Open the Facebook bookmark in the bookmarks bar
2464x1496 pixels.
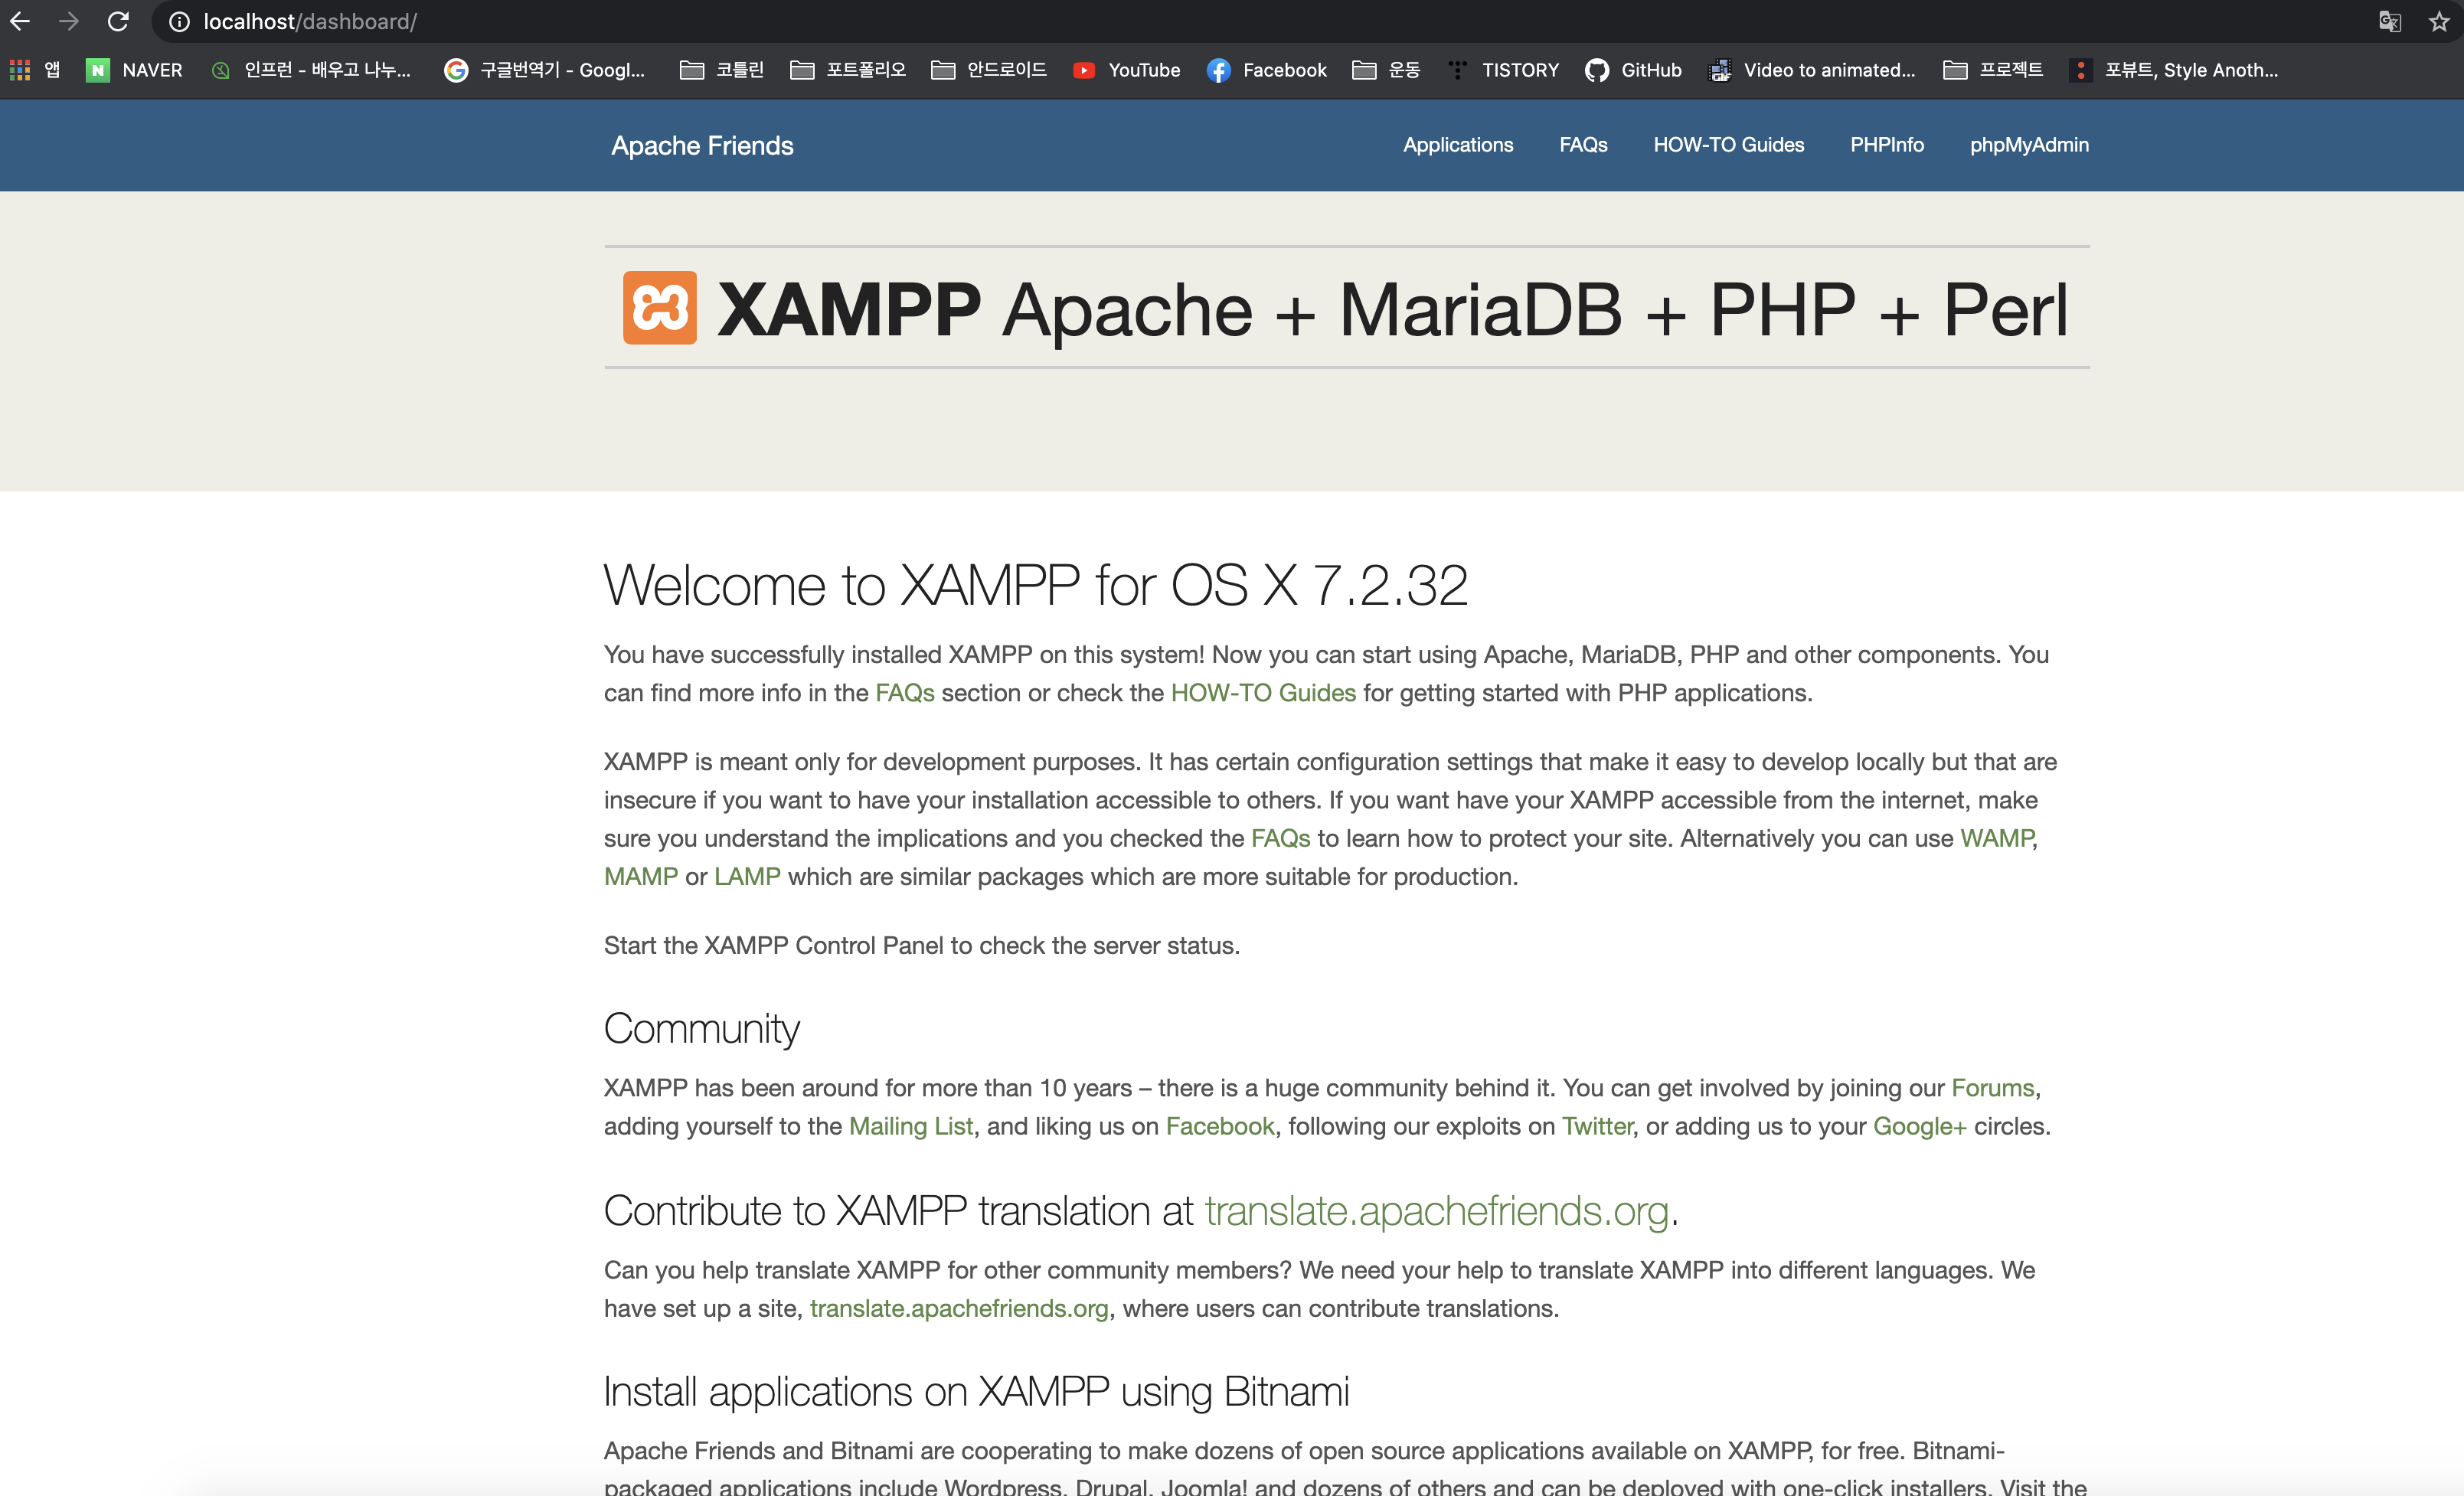pyautogui.click(x=1267, y=70)
